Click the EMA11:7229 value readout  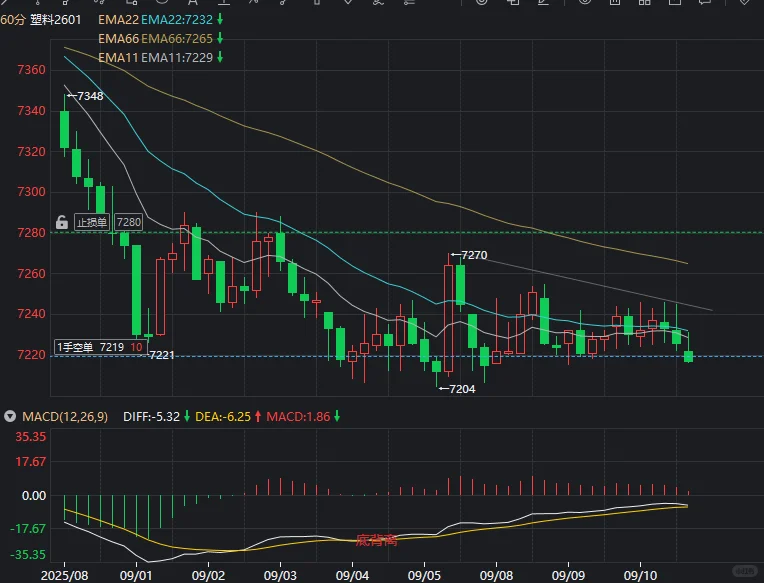pos(177,57)
